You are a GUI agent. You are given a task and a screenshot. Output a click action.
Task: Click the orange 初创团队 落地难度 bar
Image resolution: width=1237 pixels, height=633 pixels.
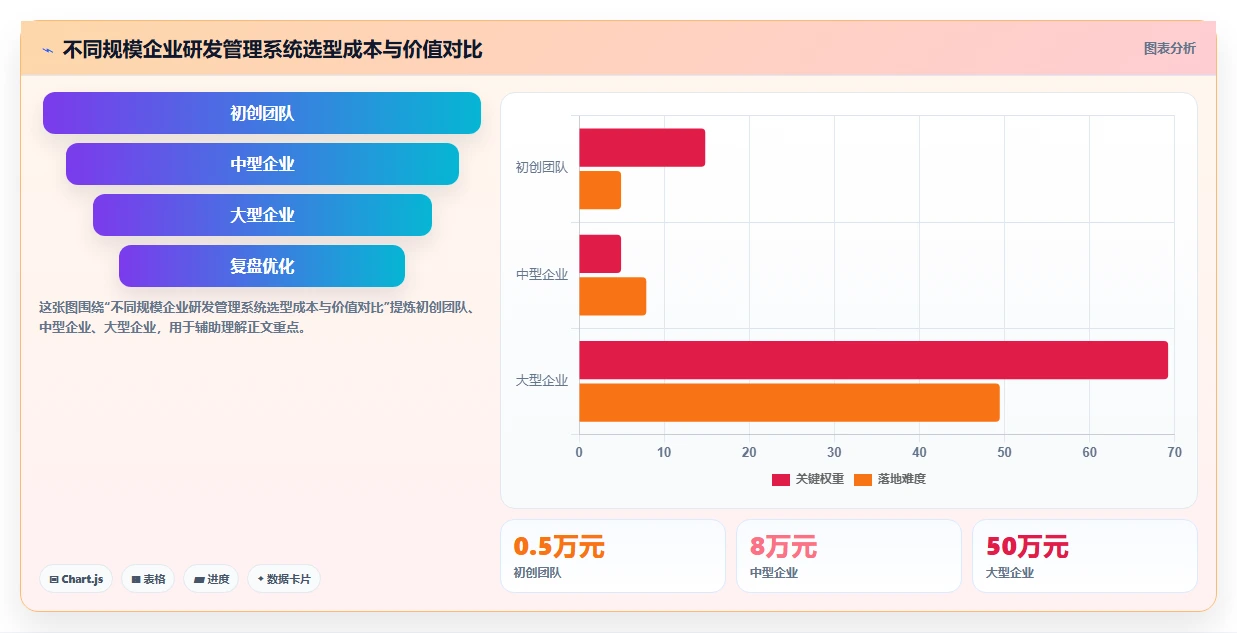[600, 190]
